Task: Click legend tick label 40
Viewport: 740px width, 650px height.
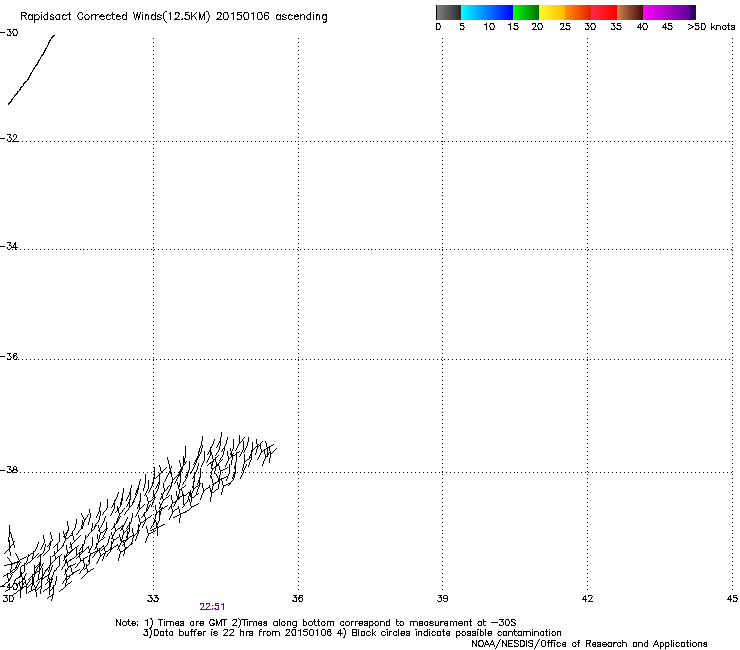Action: click(x=642, y=27)
